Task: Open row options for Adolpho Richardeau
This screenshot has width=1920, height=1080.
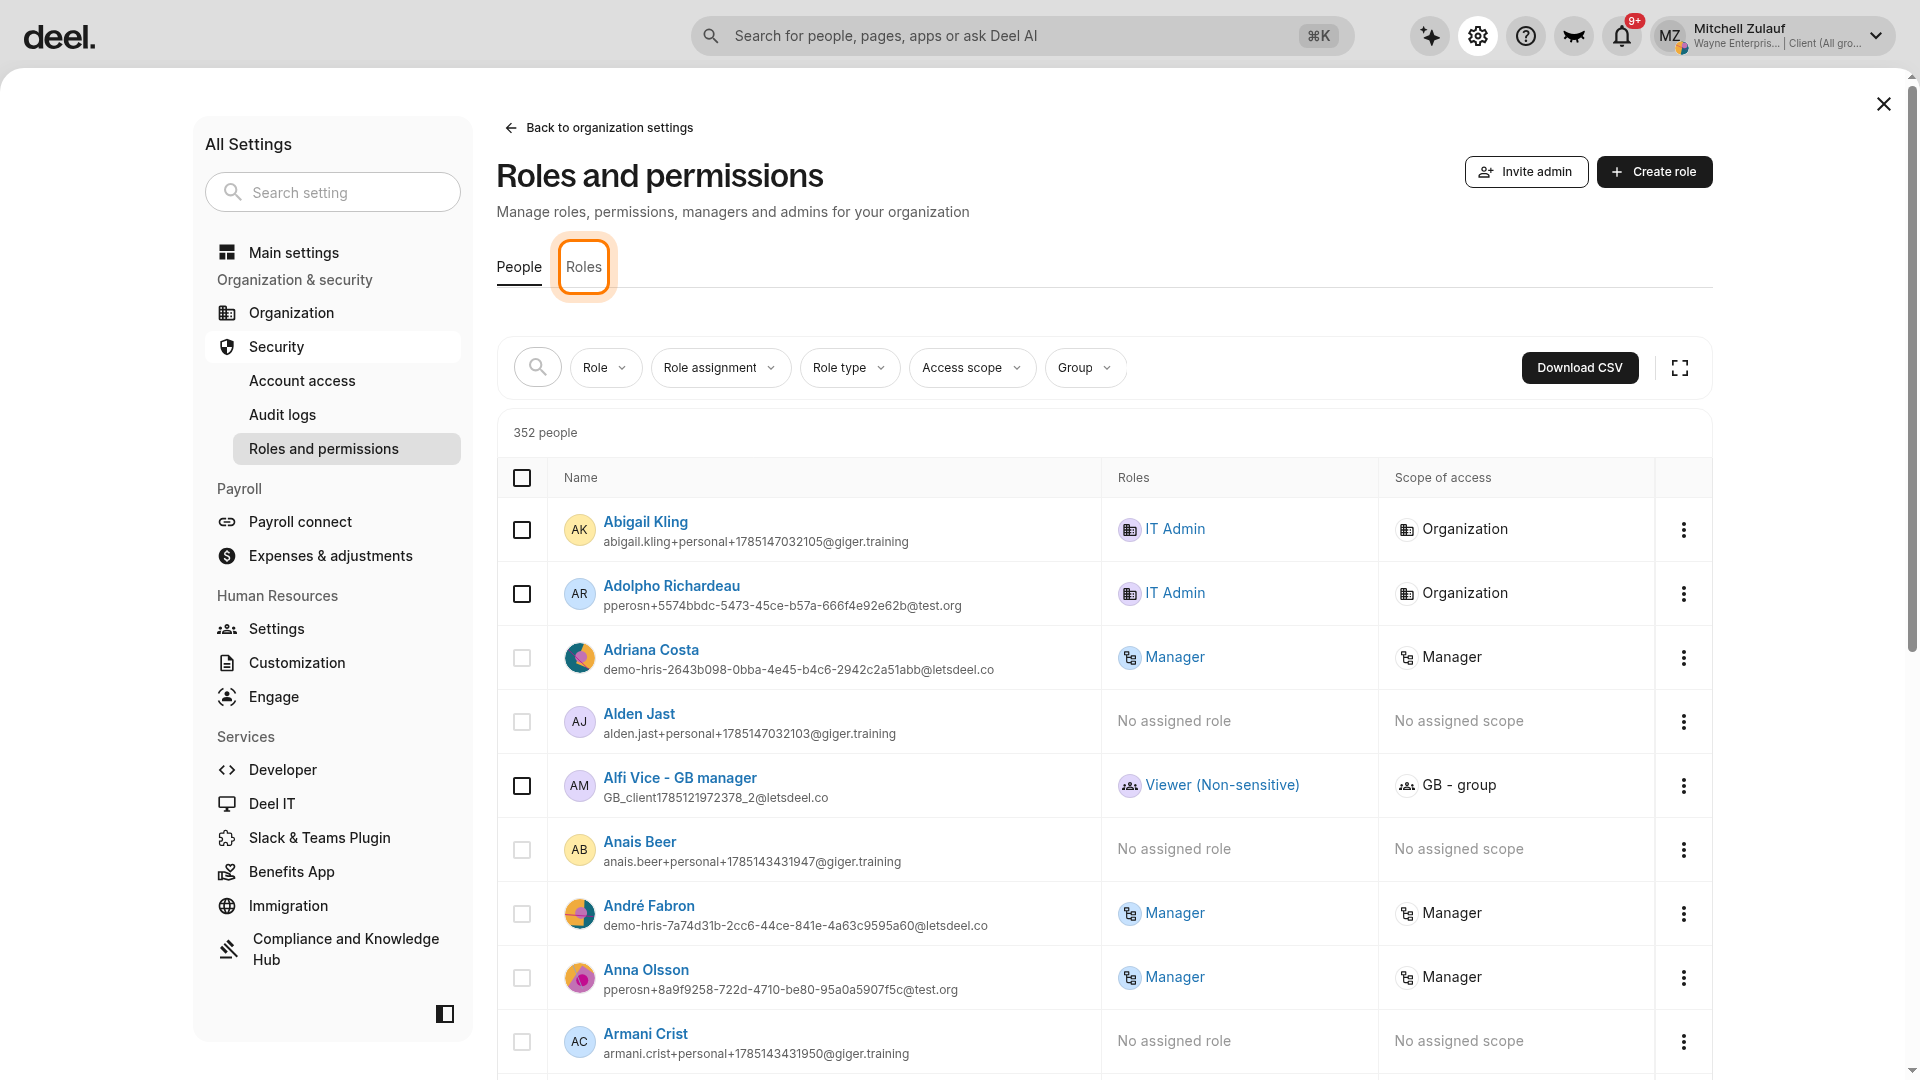Action: click(x=1684, y=594)
